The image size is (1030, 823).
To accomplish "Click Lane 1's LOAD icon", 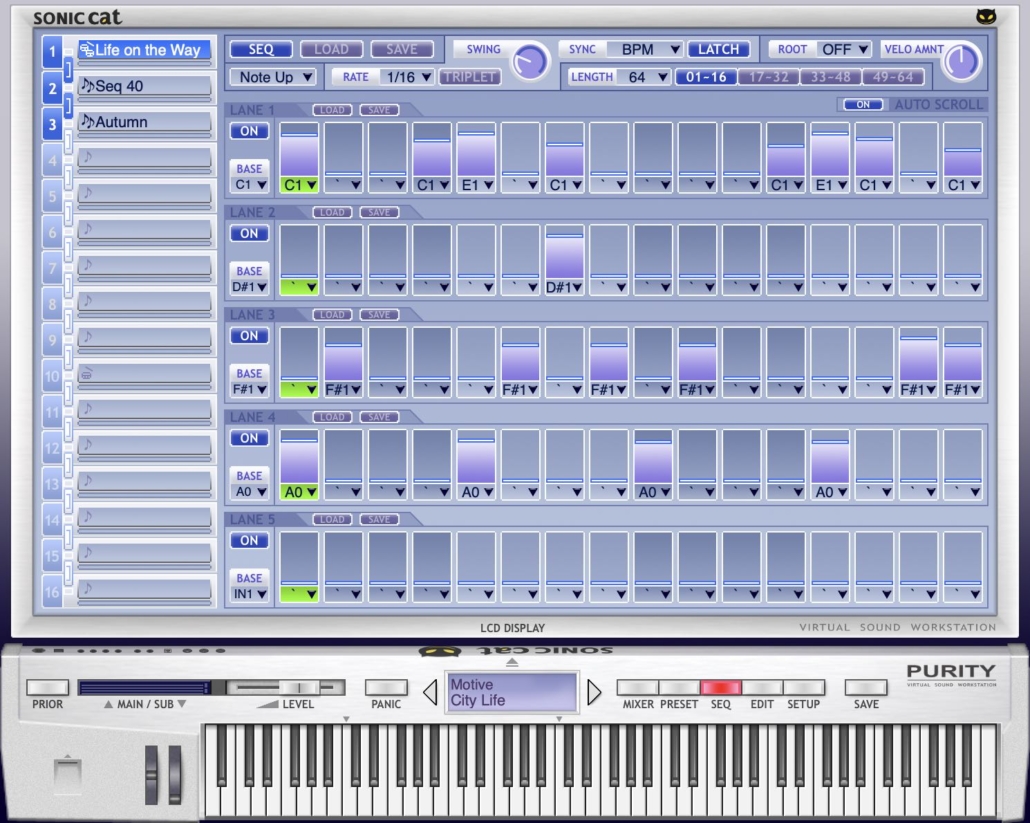I will 331,109.
